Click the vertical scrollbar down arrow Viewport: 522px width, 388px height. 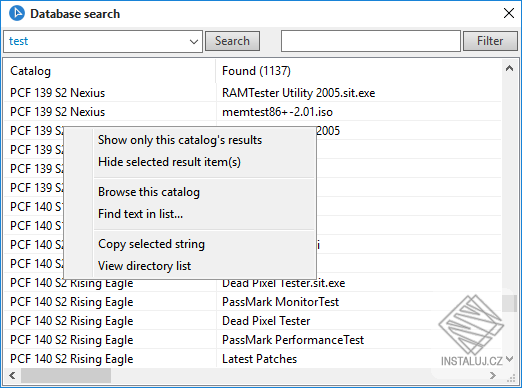click(509, 359)
